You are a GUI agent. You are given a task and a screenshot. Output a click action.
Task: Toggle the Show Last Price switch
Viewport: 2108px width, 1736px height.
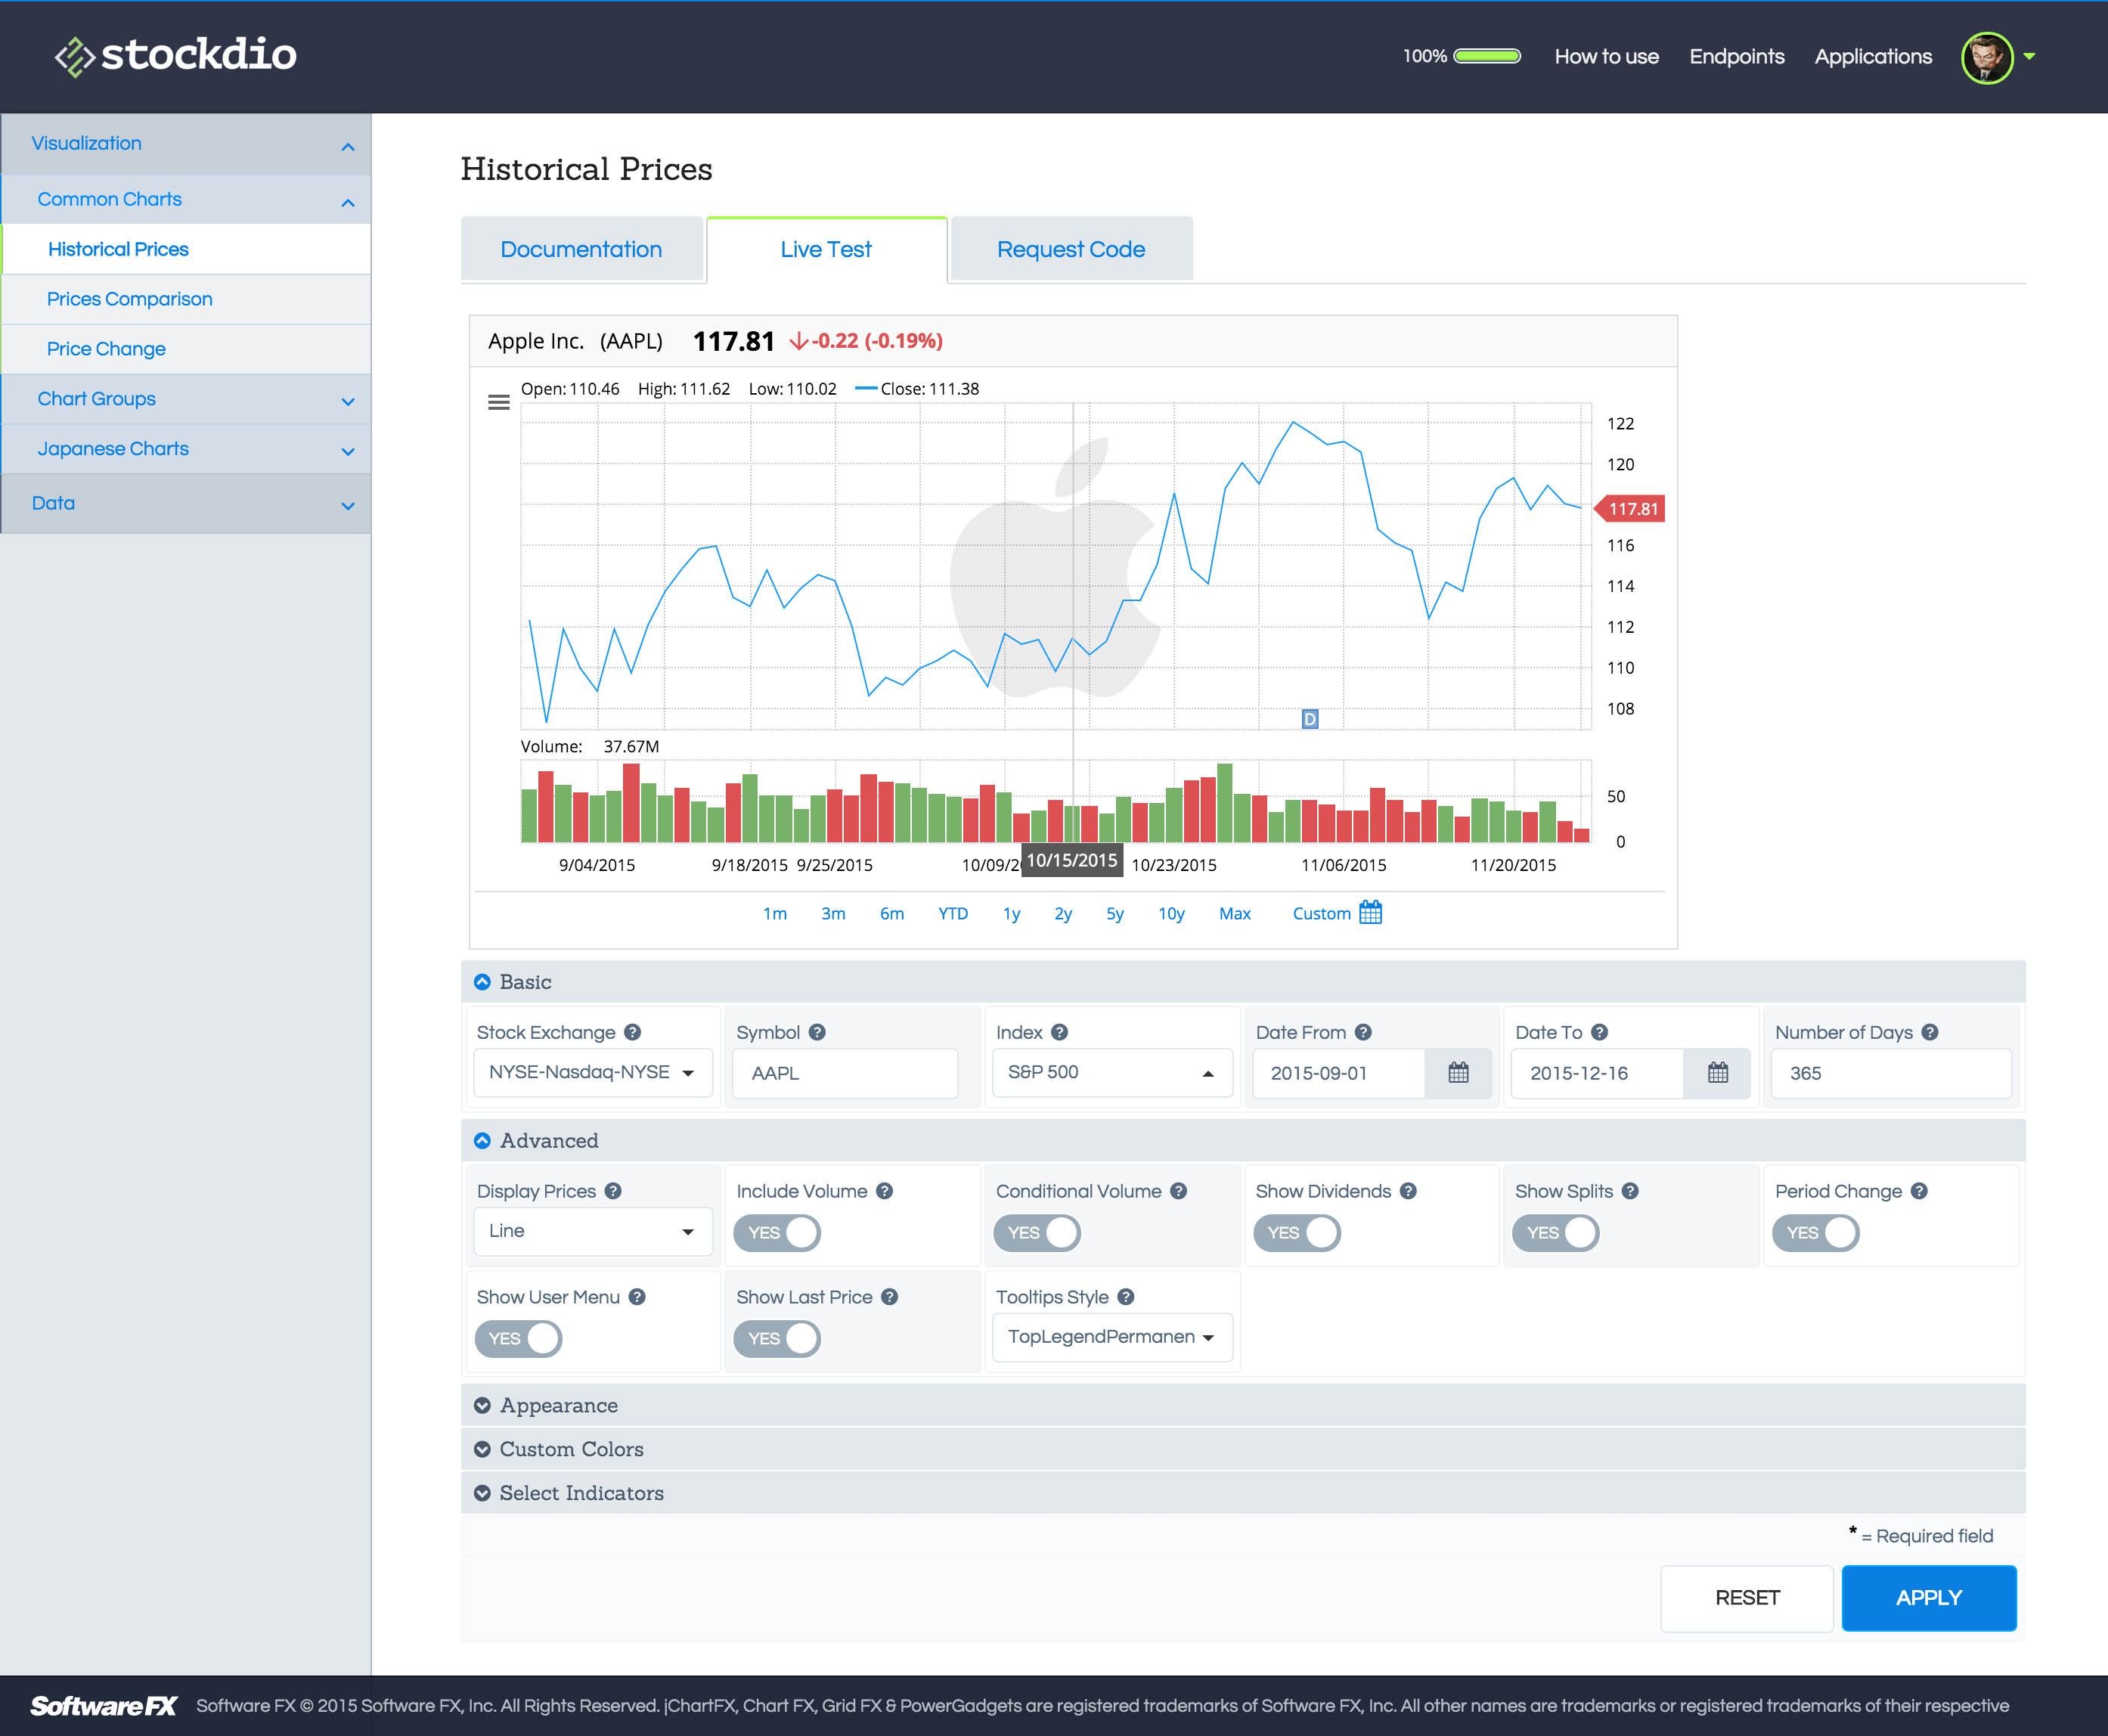click(777, 1339)
